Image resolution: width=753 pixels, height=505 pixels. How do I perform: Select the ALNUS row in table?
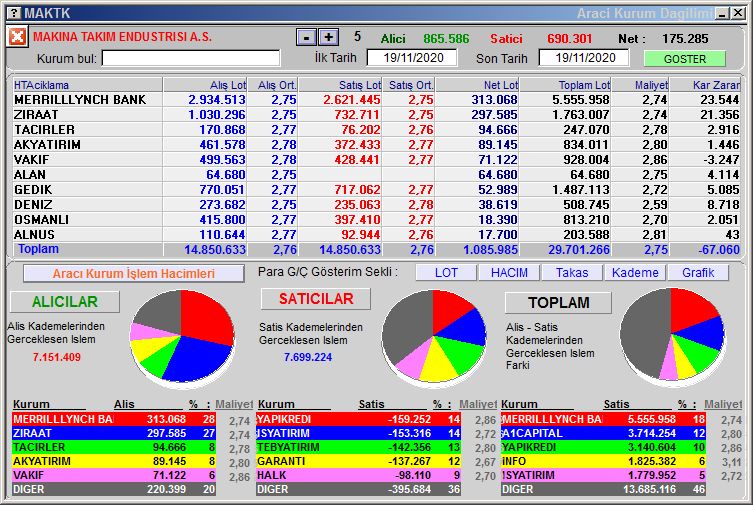376,234
